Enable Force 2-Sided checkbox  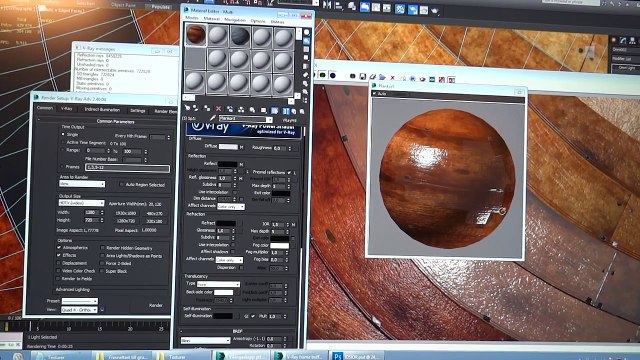click(102, 263)
